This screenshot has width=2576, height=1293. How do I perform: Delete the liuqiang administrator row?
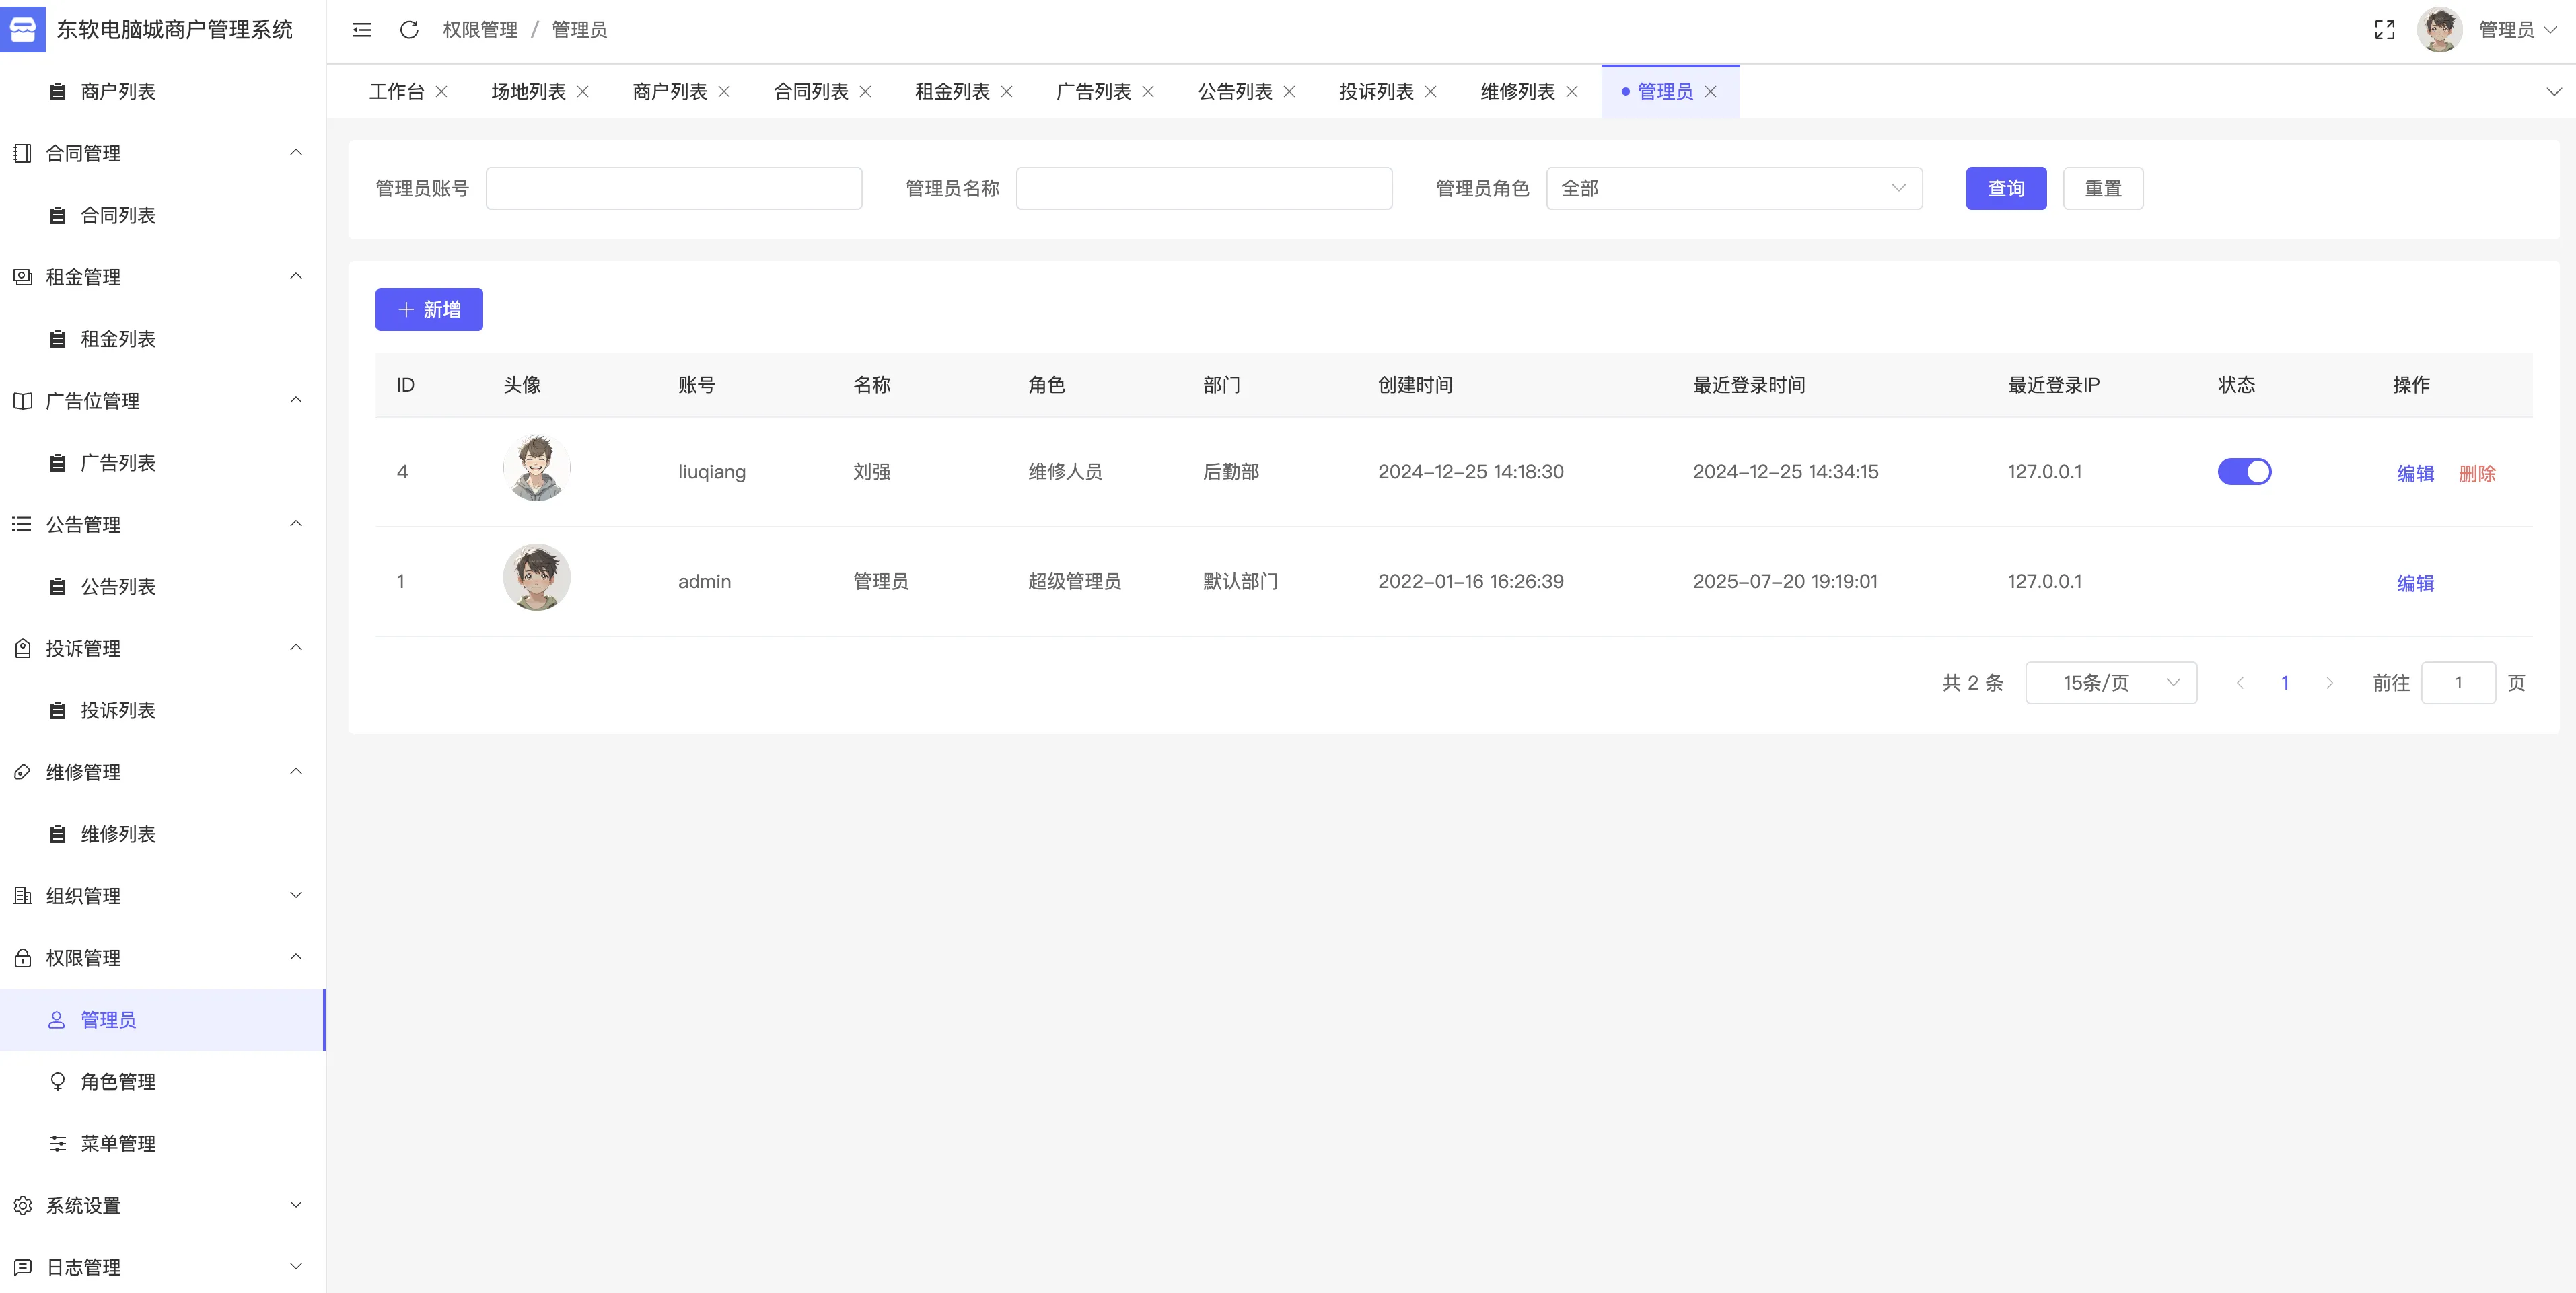click(2476, 473)
